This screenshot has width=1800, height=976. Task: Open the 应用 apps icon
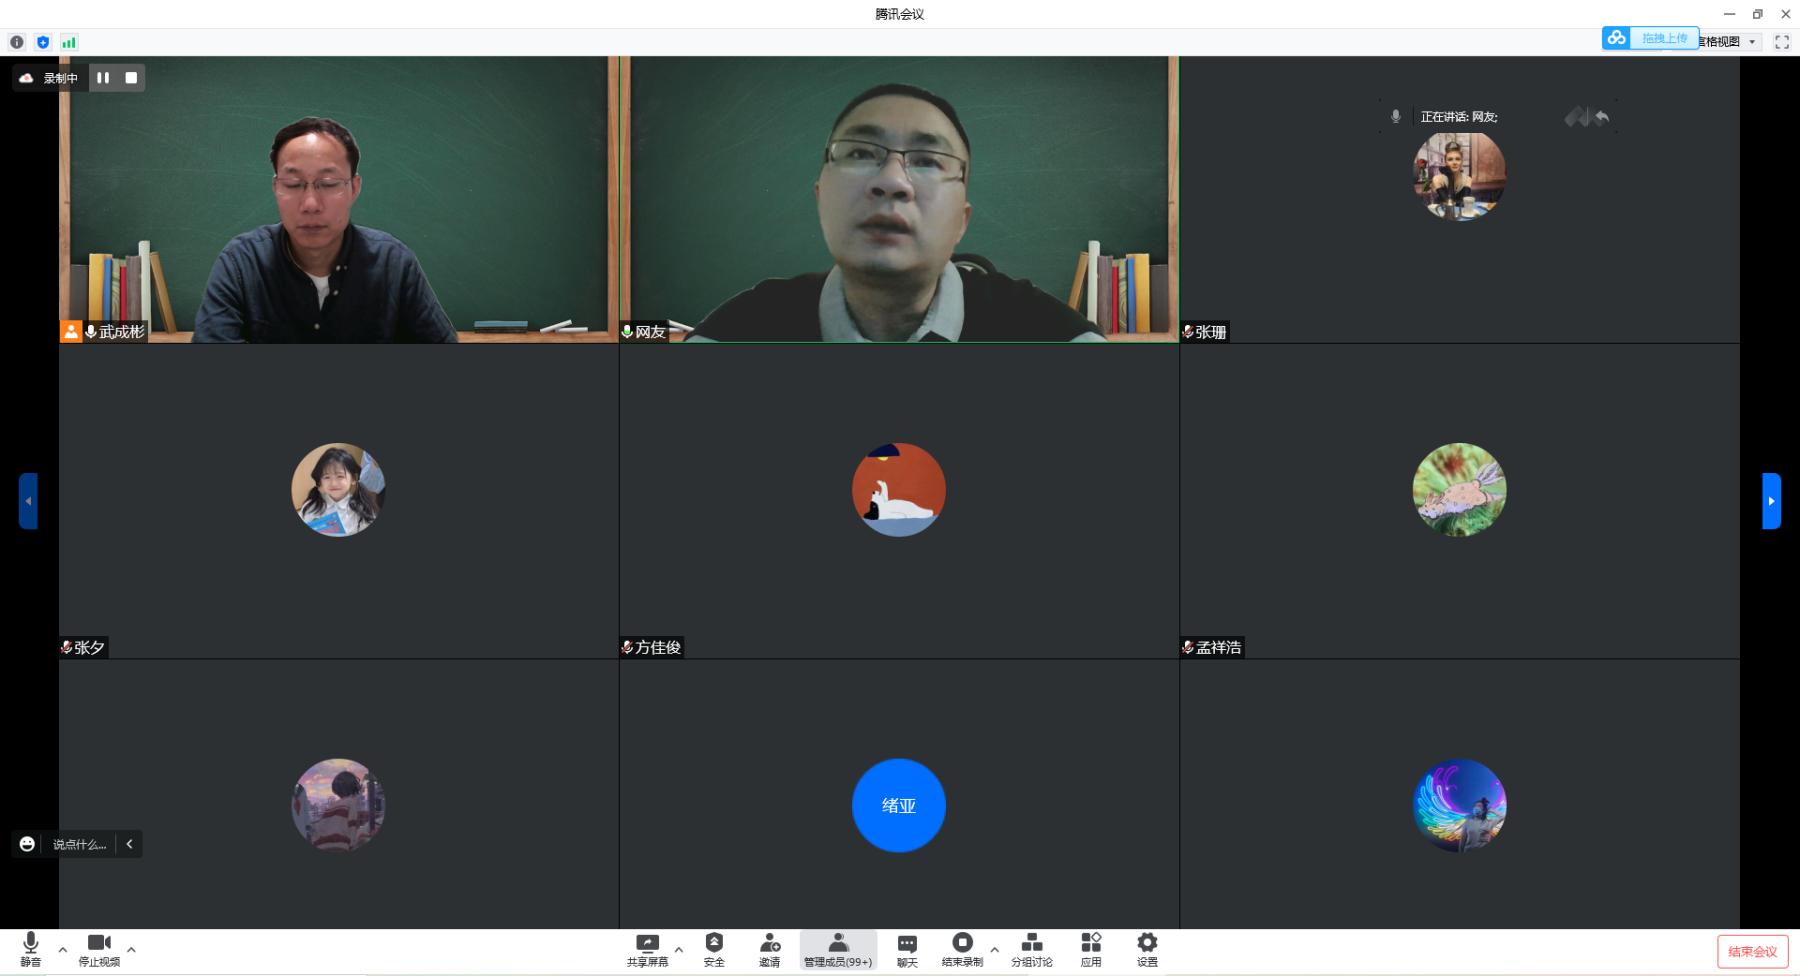(x=1090, y=949)
